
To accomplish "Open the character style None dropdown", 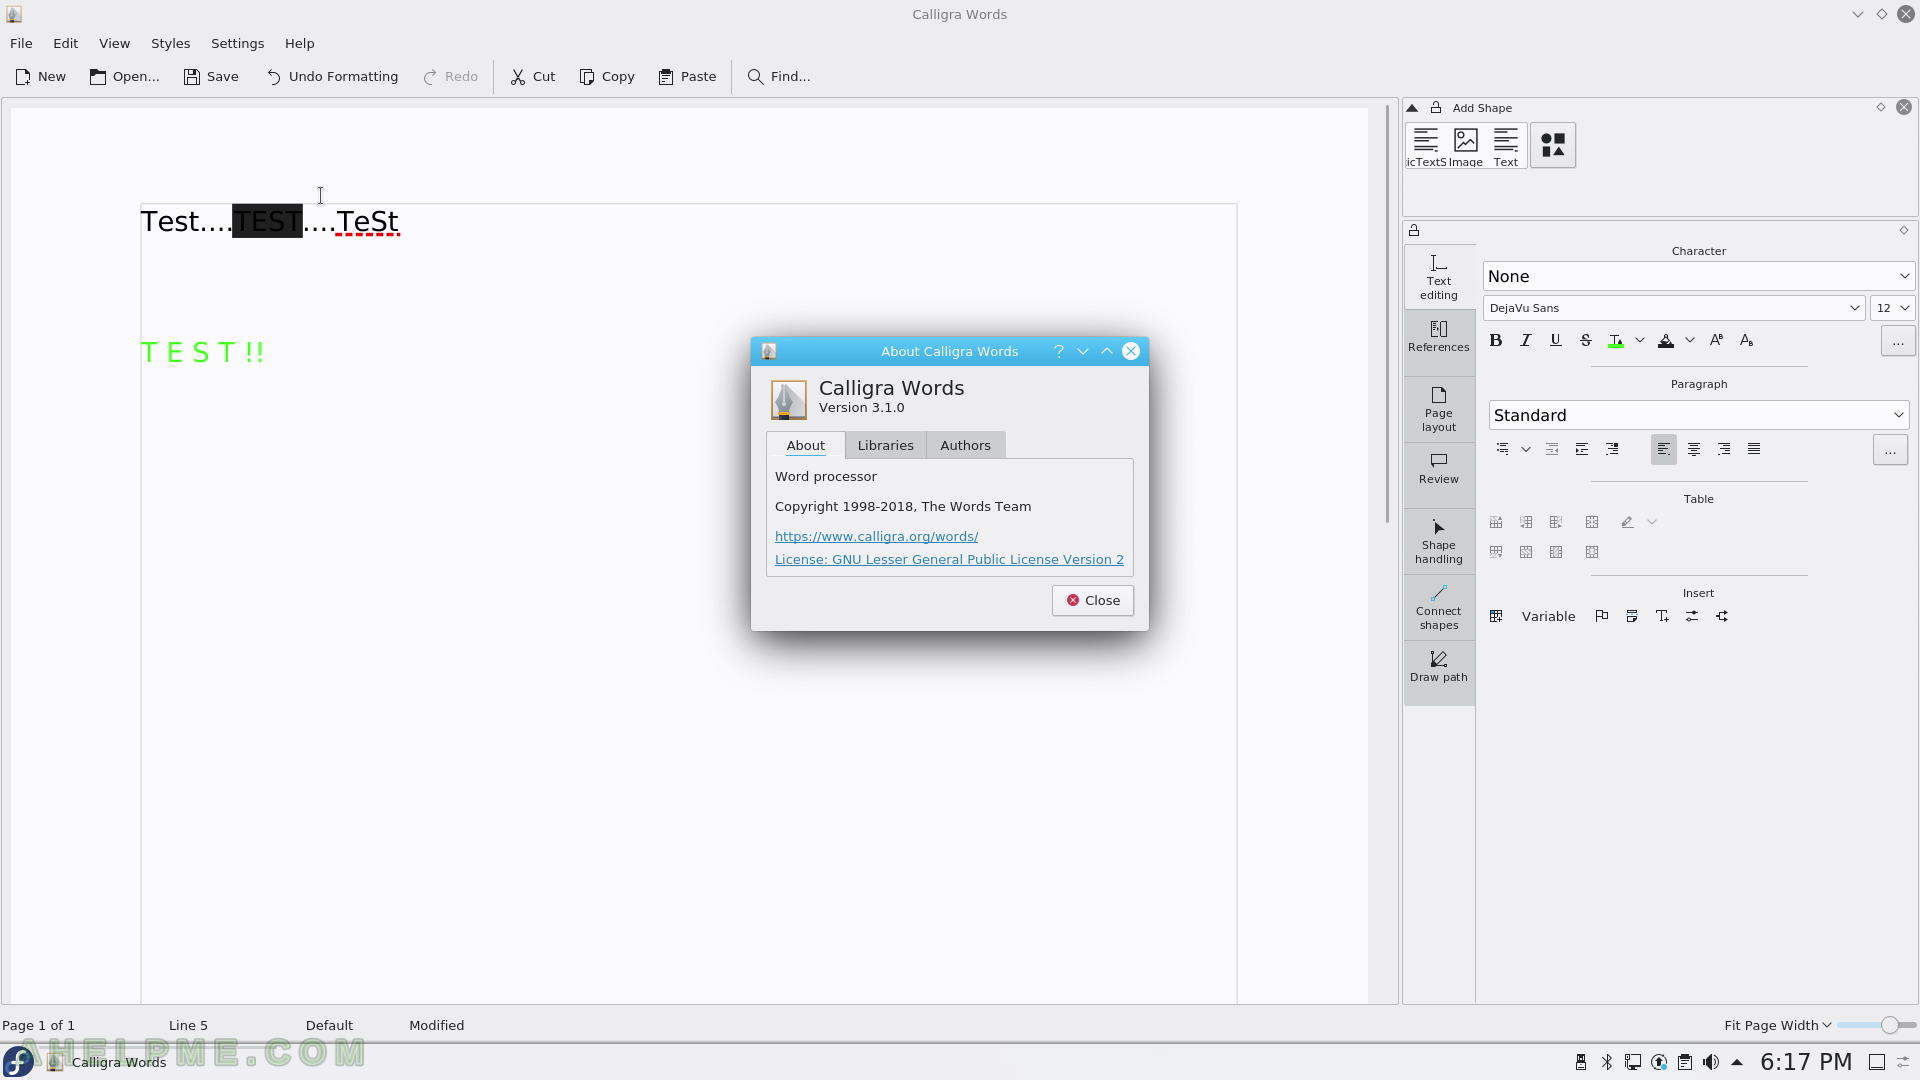I will (1698, 276).
